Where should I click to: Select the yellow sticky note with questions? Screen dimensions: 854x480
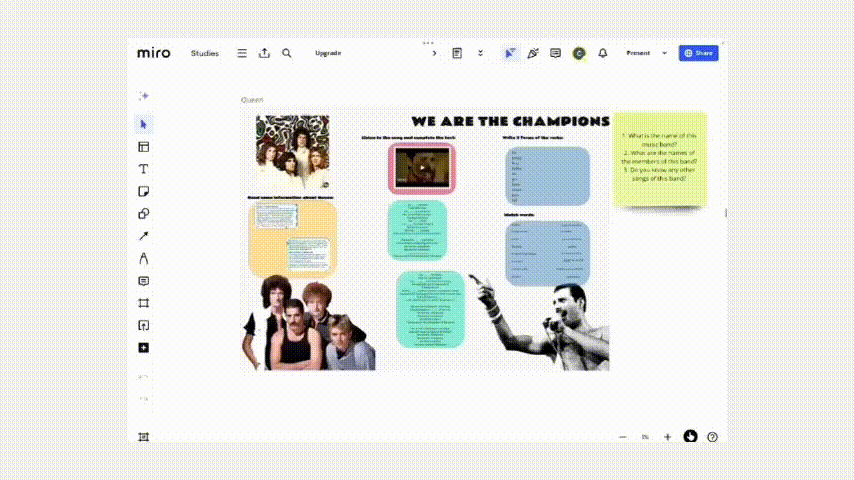coord(660,159)
